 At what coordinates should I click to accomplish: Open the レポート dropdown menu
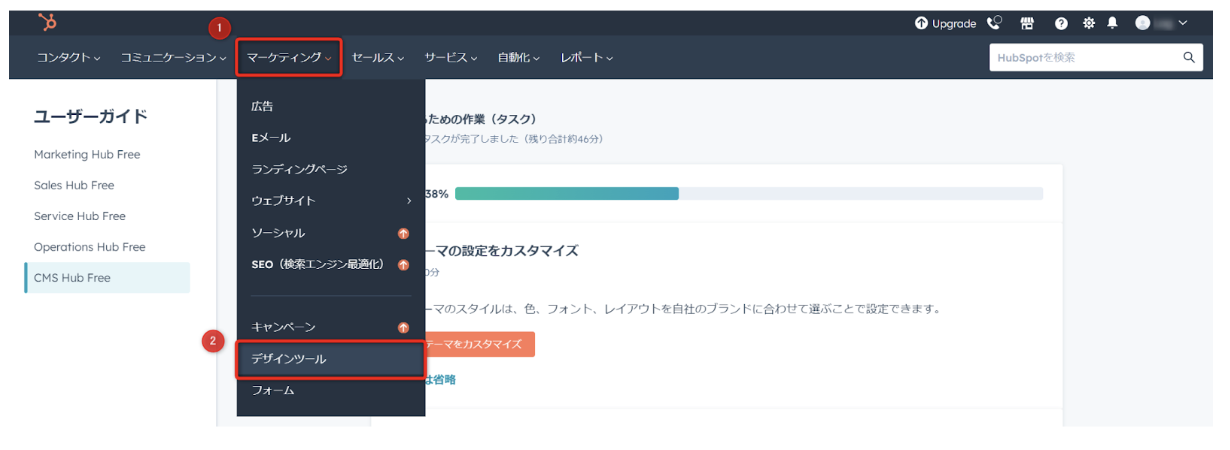tap(587, 58)
